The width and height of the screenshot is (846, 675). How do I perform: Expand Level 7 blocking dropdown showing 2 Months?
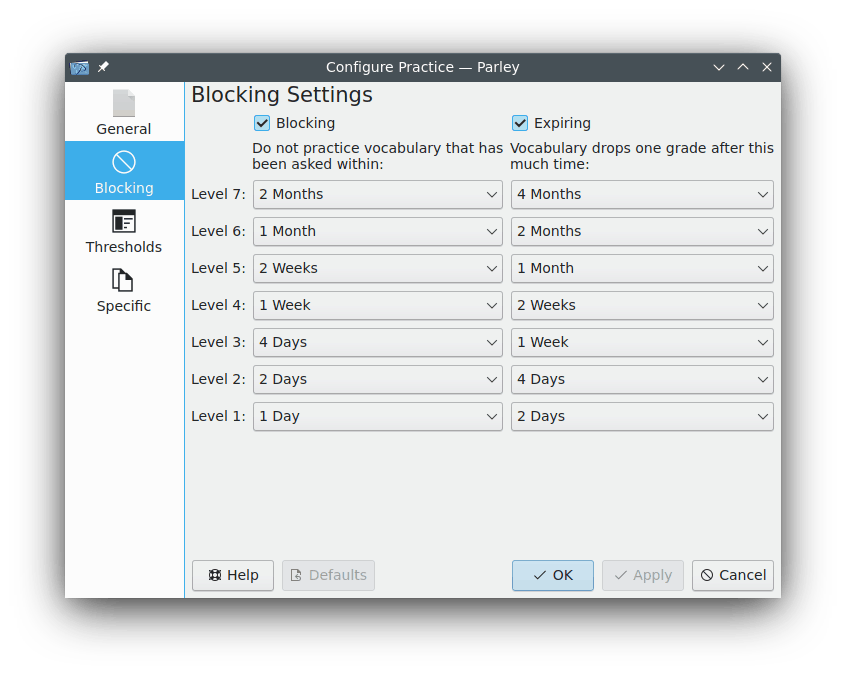pyautogui.click(x=377, y=194)
